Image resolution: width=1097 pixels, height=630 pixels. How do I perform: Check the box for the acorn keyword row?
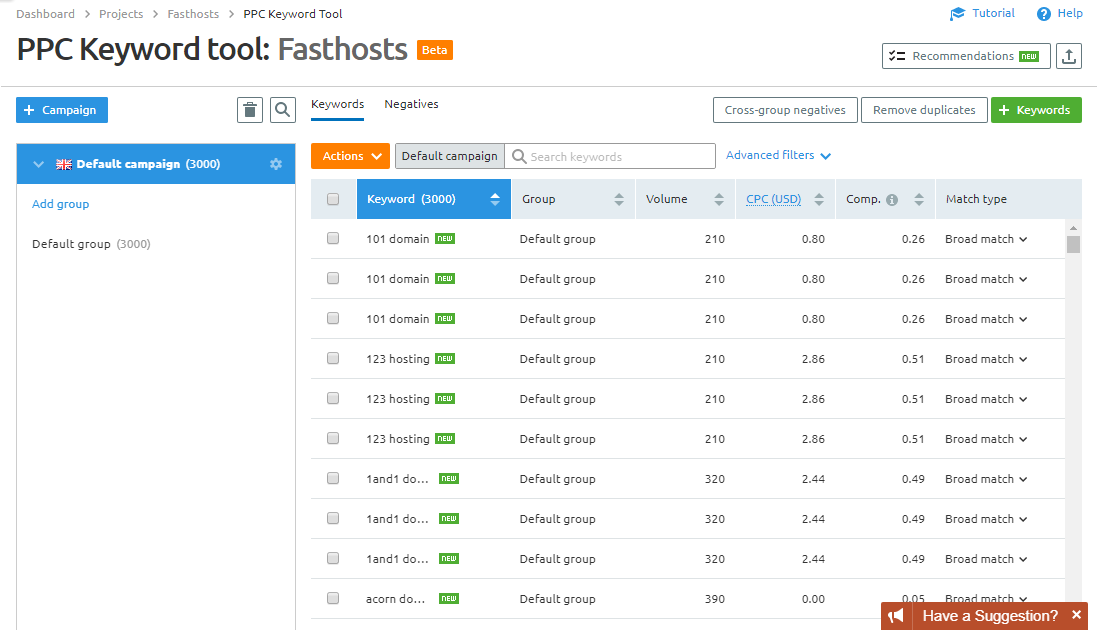point(333,598)
